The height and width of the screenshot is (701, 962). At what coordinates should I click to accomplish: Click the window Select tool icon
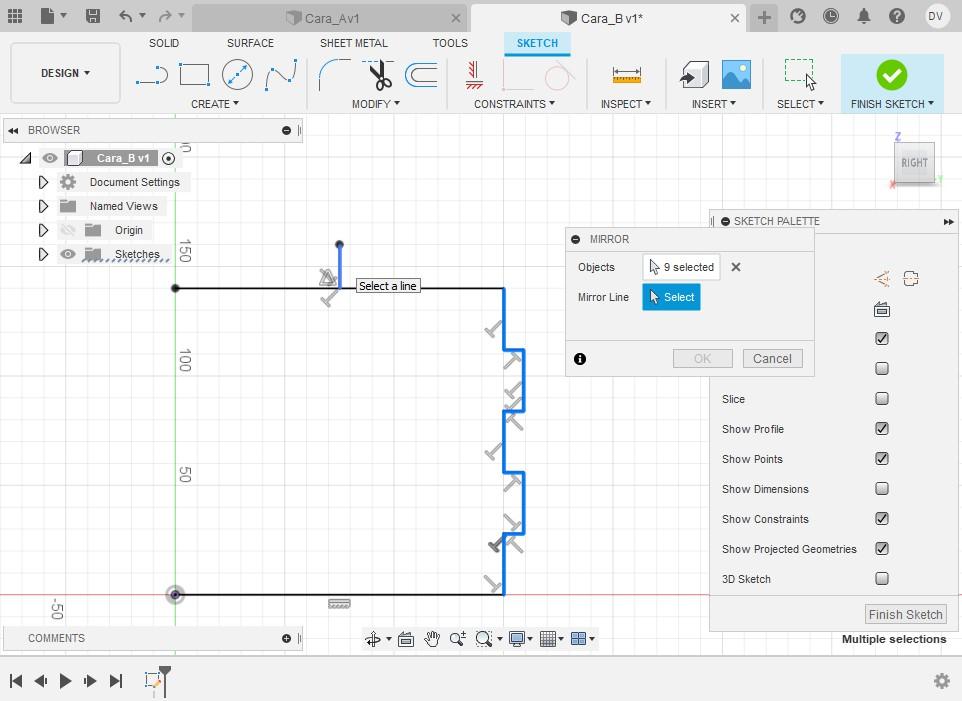[x=800, y=75]
